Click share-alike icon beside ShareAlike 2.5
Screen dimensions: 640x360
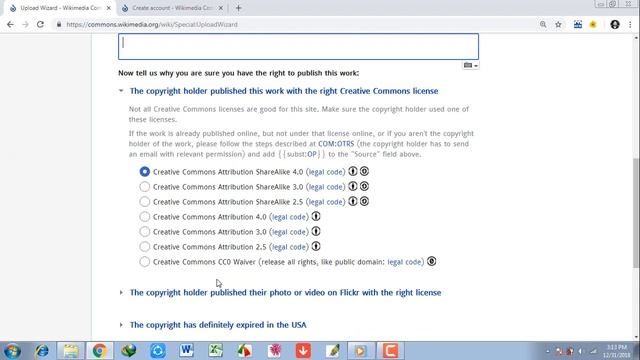pos(364,201)
